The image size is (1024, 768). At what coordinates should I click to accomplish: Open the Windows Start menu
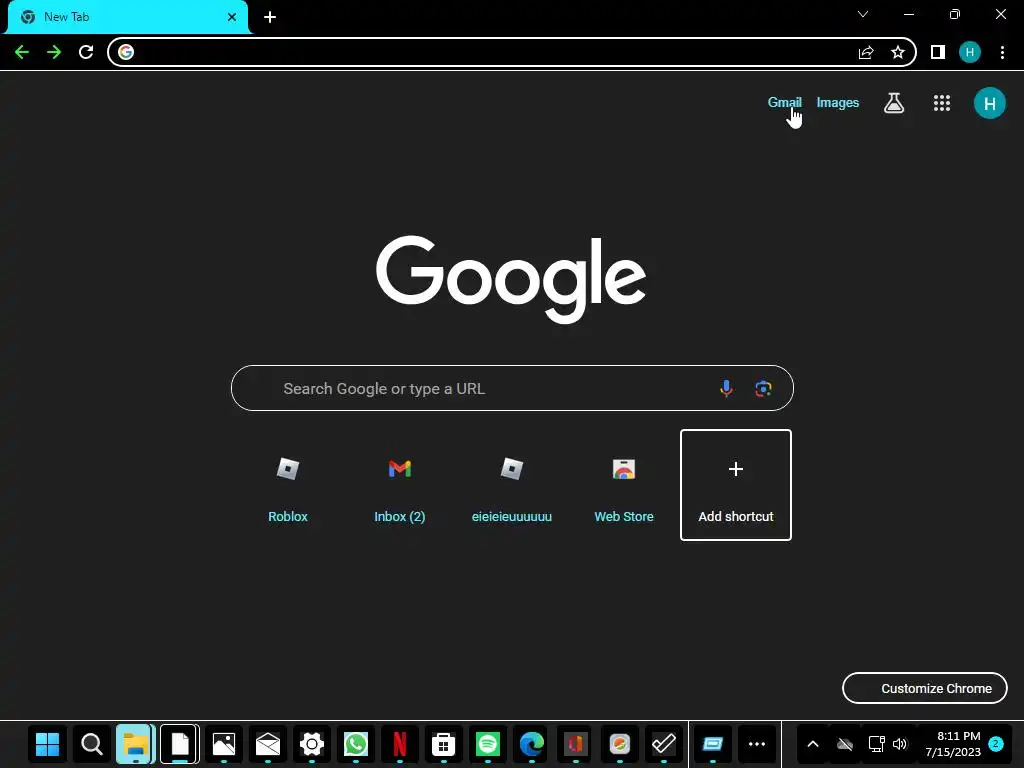(48, 744)
